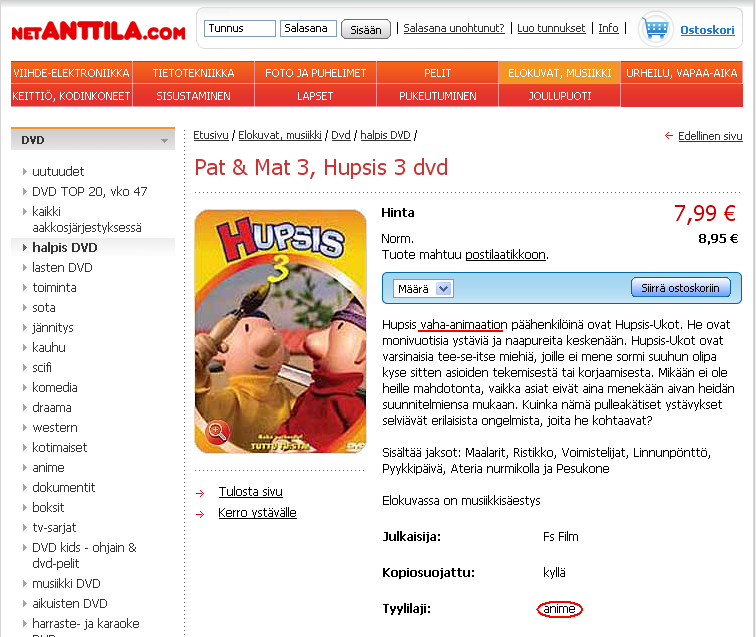Open the Määrä quantity dropdown
This screenshot has height=637, width=756.
point(423,288)
